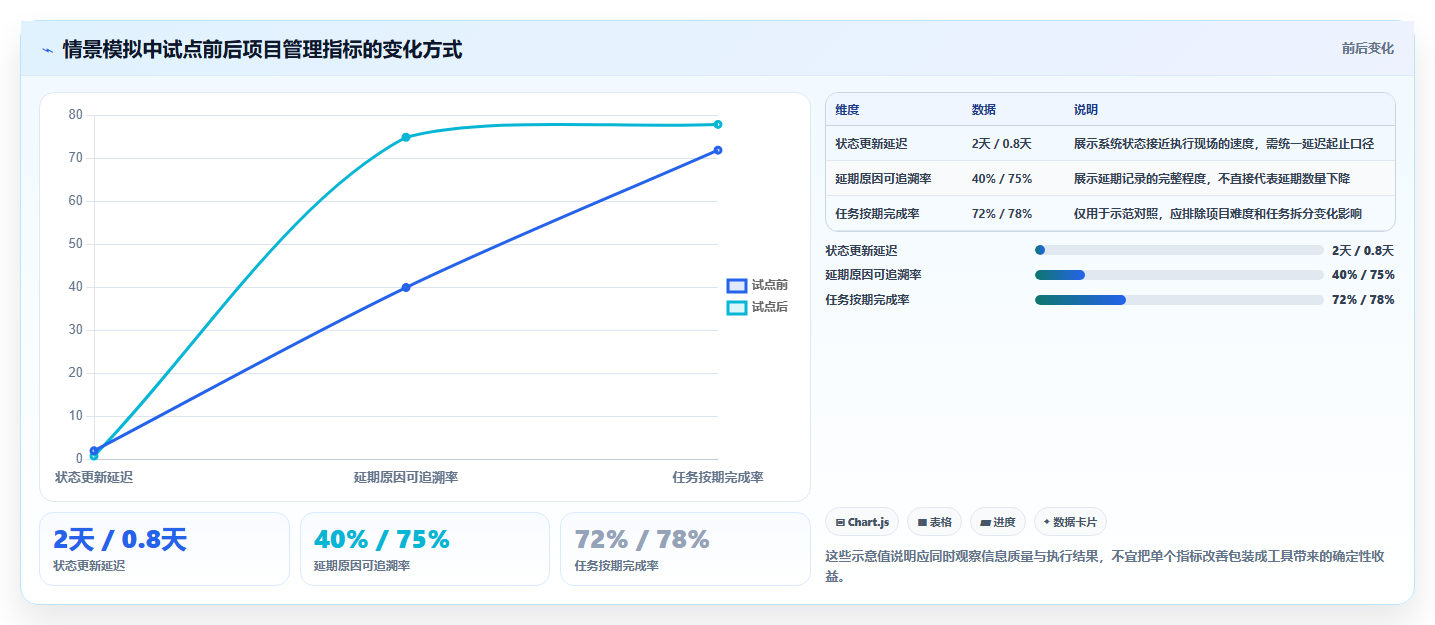This screenshot has width=1435, height=625.
Task: Click x-axis label 延期原因可追溯率
Action: (406, 477)
